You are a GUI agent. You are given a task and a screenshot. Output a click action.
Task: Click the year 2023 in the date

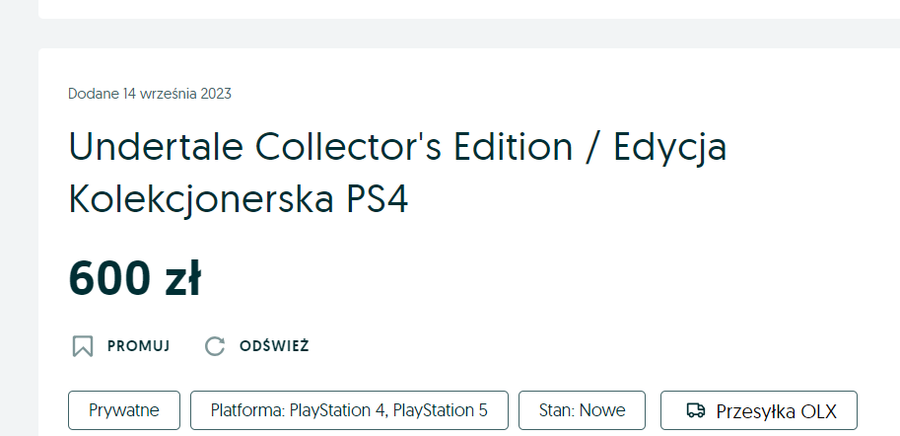(x=214, y=94)
